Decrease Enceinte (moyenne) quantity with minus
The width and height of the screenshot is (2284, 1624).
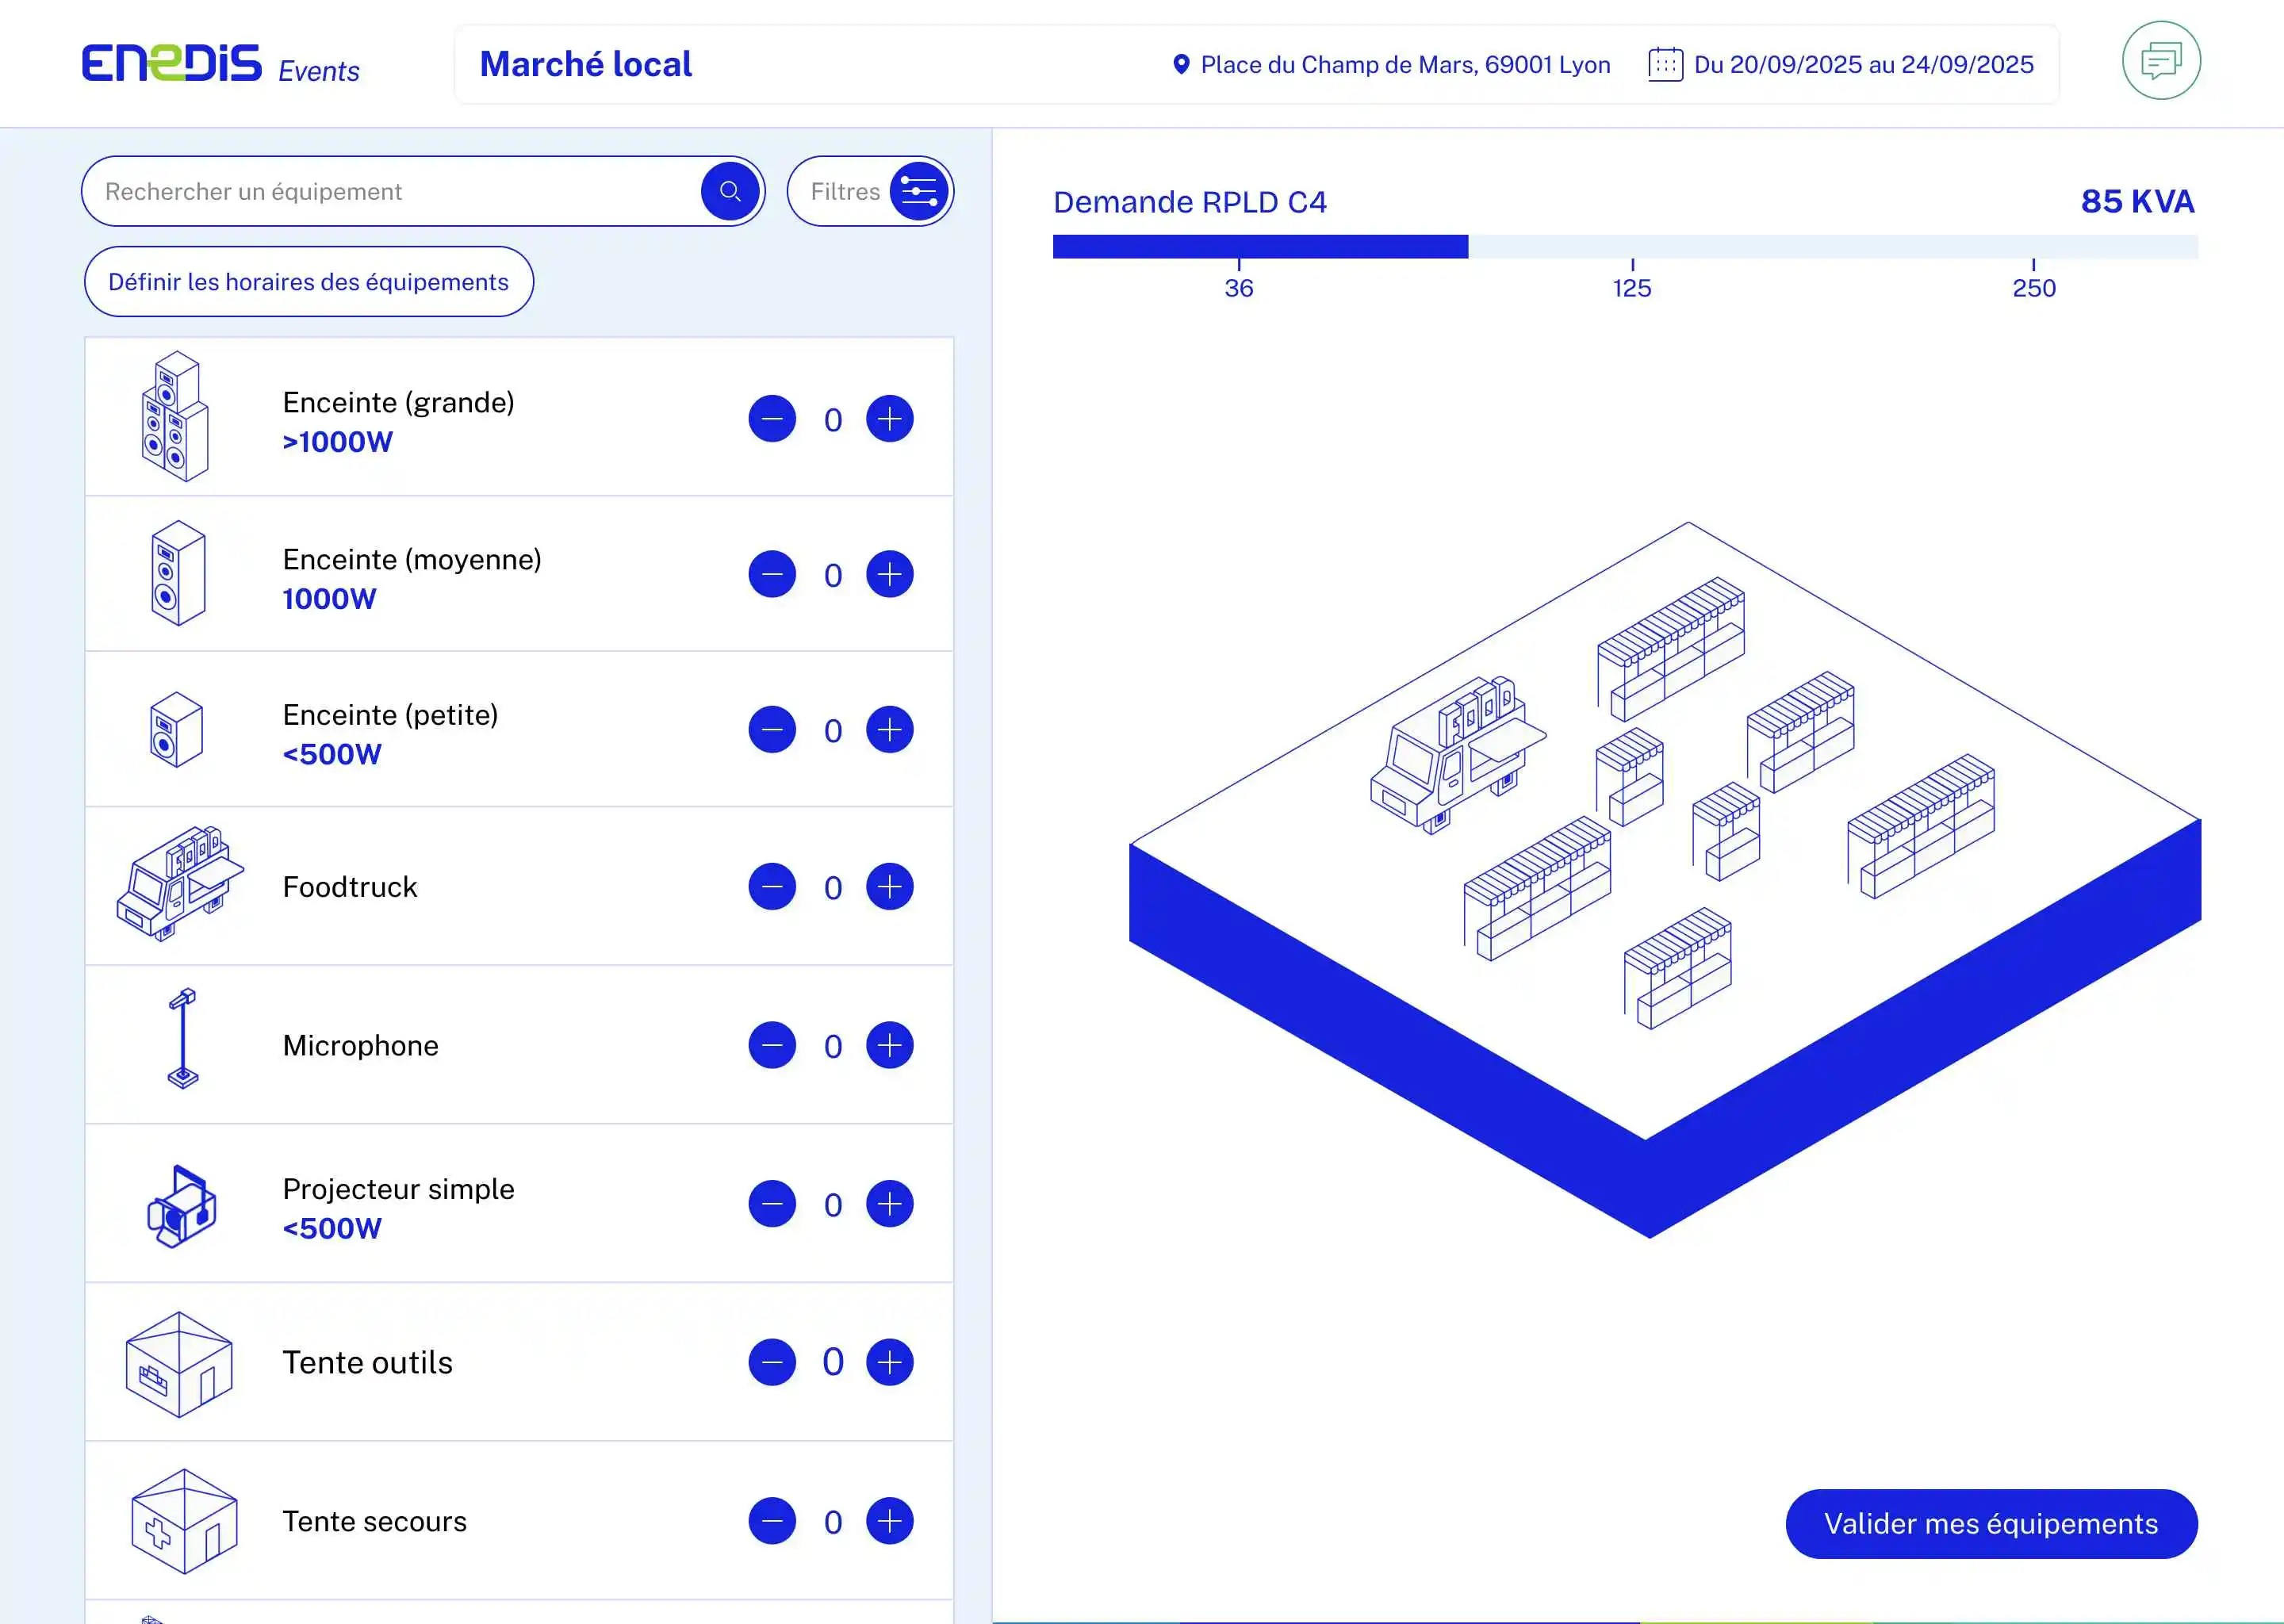772,575
